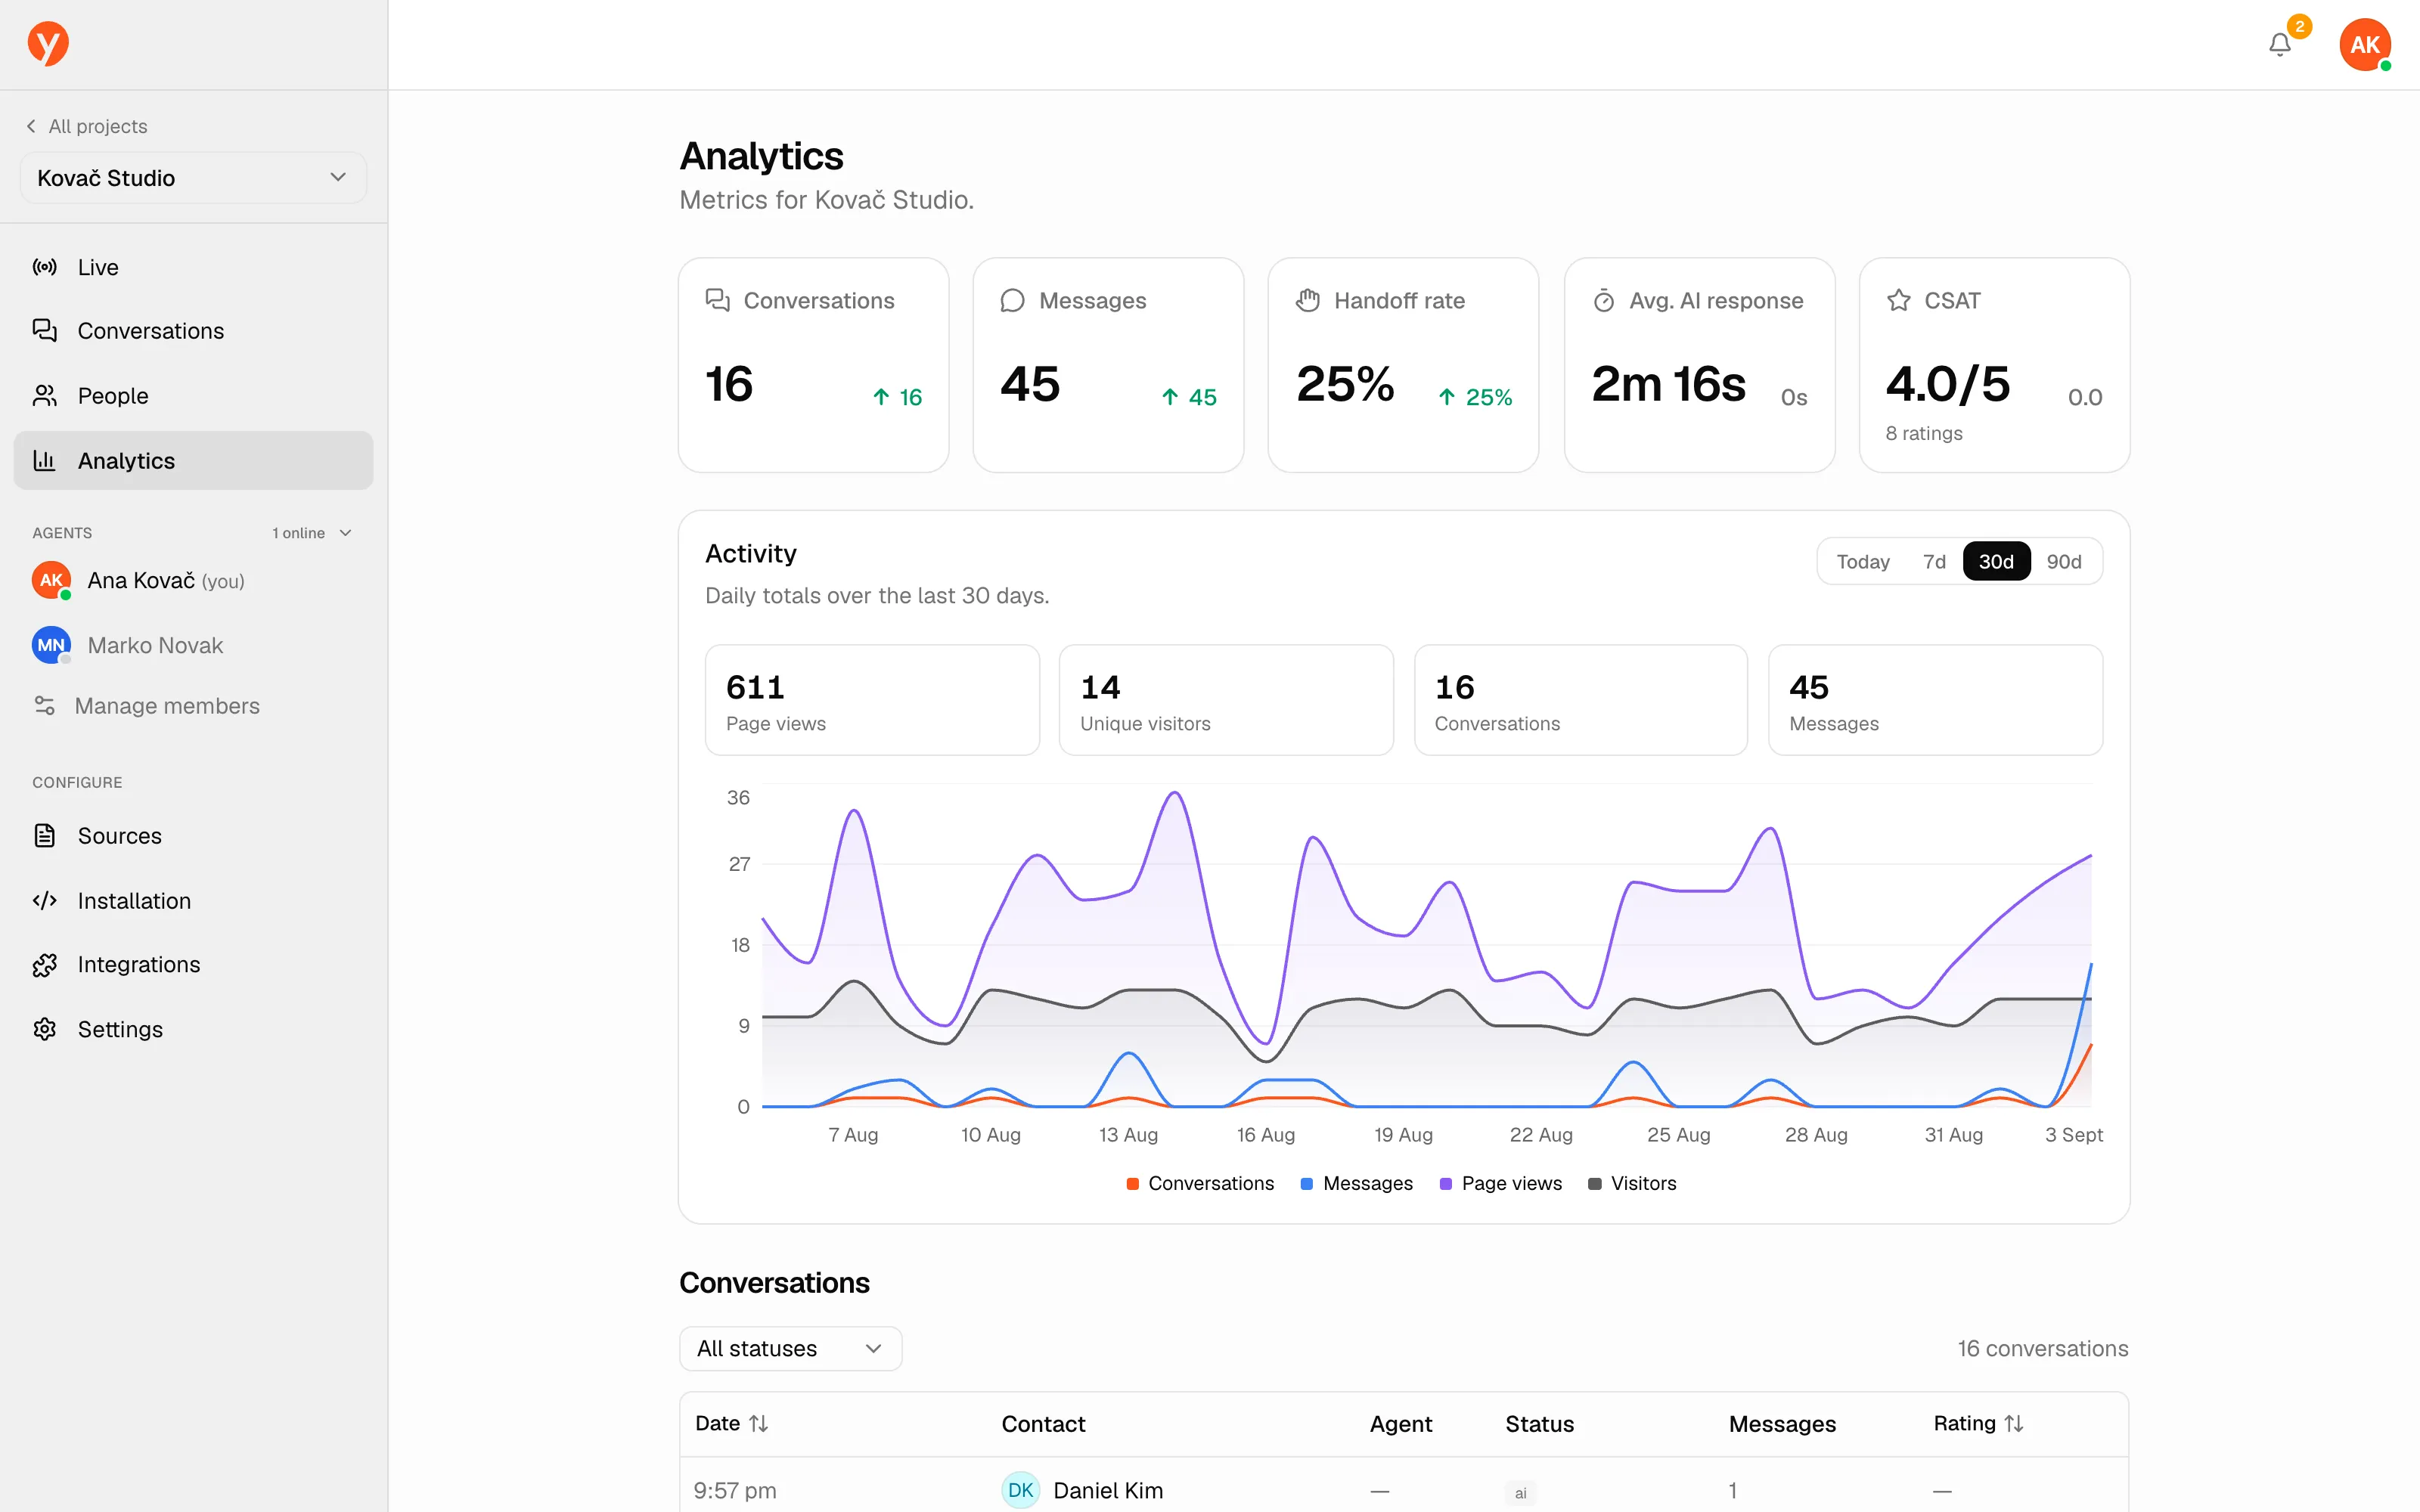Click the Contact column header
2420x1512 pixels.
coord(1043,1423)
